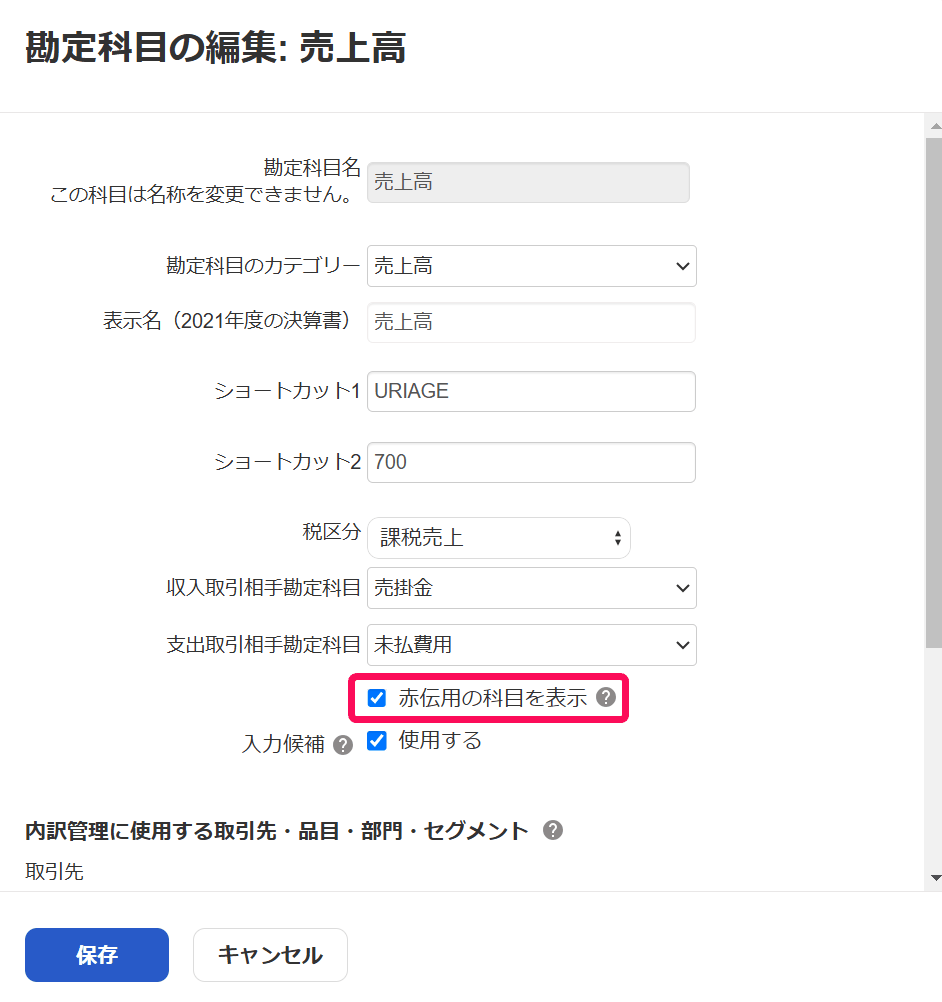Open 支出取引相手勘定科目 dropdown showing 未払費用
The width and height of the screenshot is (942, 1002).
tap(532, 645)
